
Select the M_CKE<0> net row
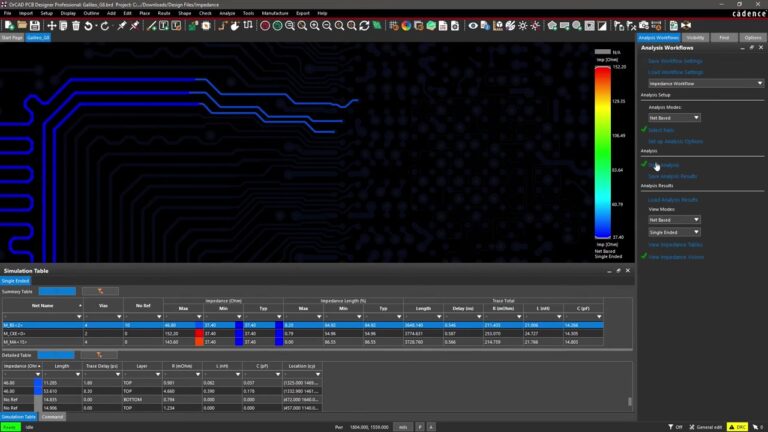click(x=303, y=334)
